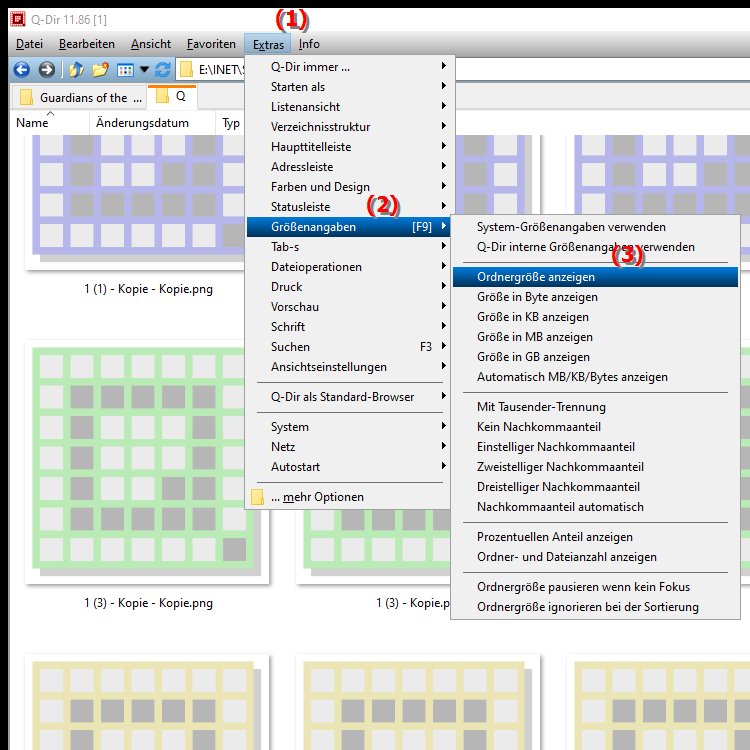Click the new folder icon with star
This screenshot has width=750, height=750.
[x=100, y=70]
